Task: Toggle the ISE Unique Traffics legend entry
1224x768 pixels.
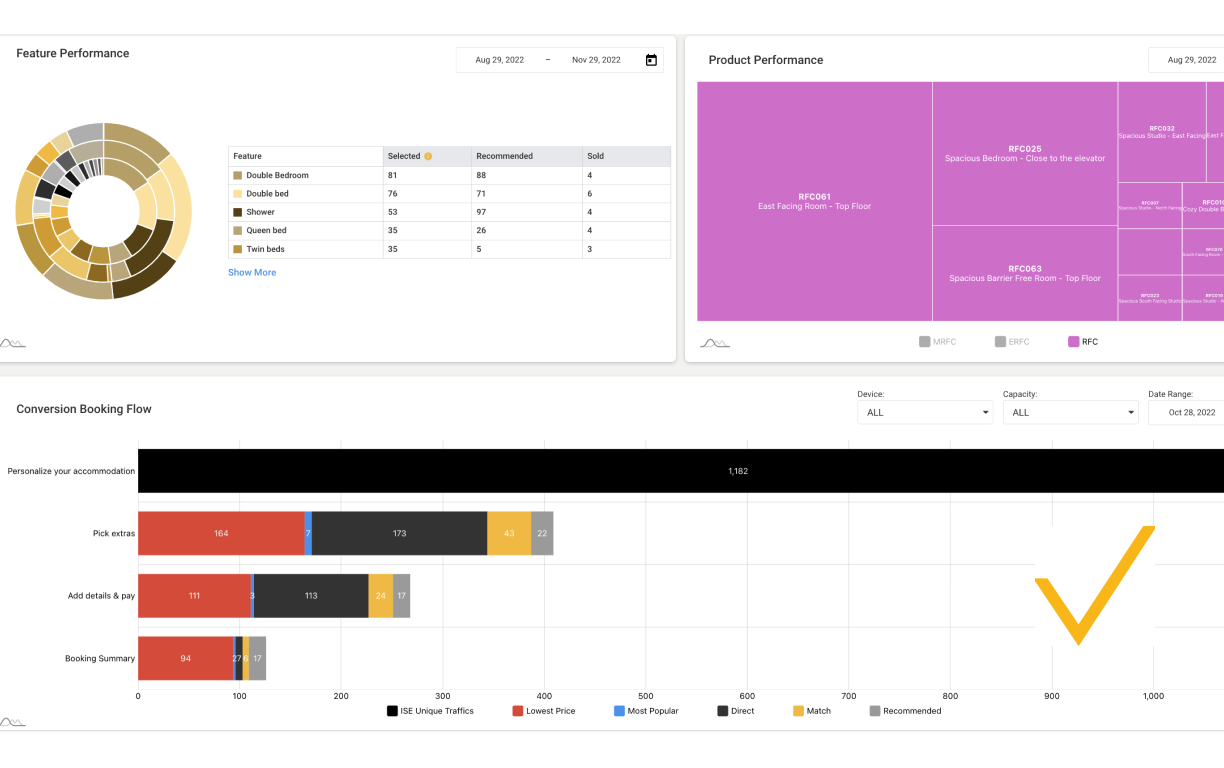Action: click(430, 711)
